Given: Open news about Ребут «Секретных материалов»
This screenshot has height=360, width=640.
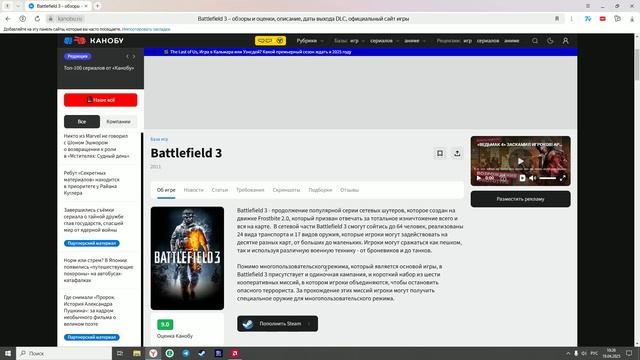Looking at the screenshot, I should coord(92,183).
